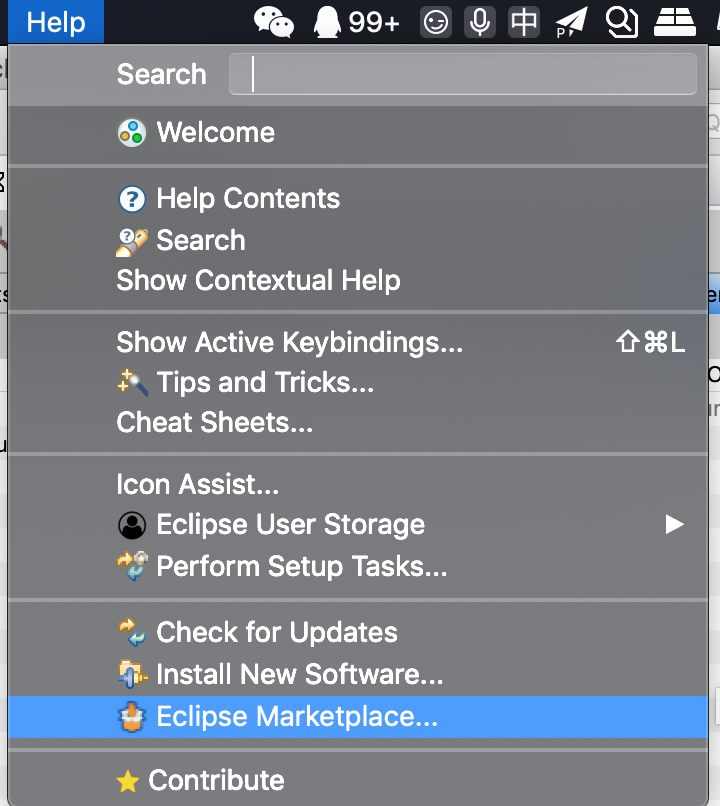Click the Perform Setup Tasks icon
This screenshot has height=806, width=720.
[x=131, y=567]
